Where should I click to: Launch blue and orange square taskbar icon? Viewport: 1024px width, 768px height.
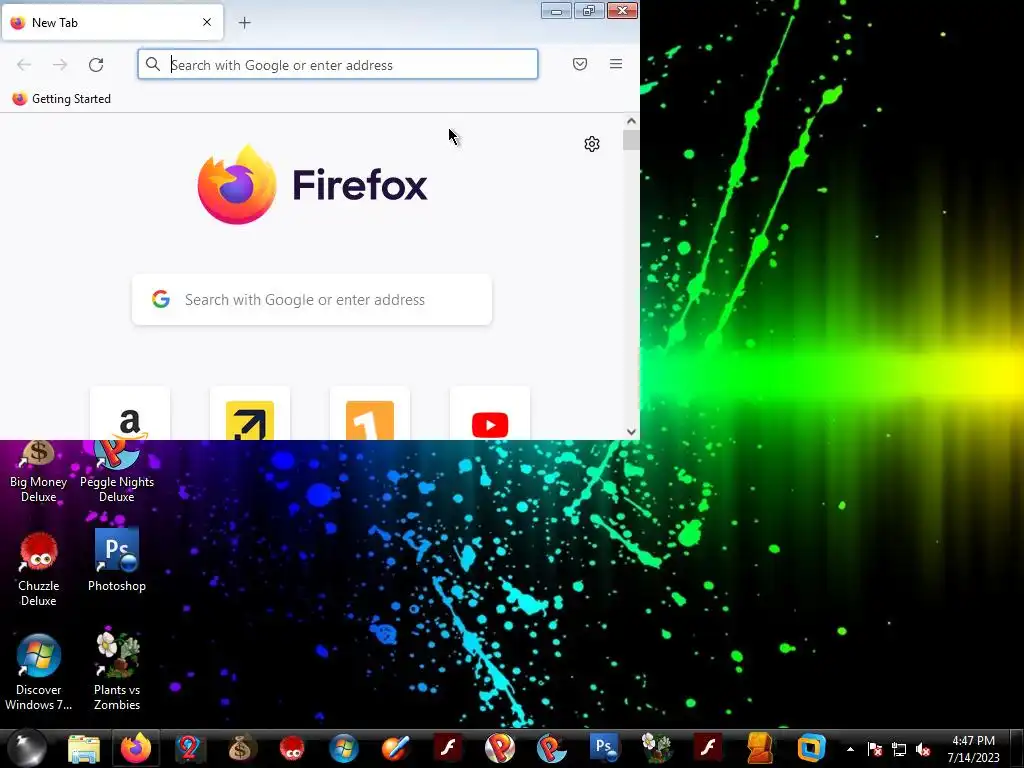(x=812, y=748)
